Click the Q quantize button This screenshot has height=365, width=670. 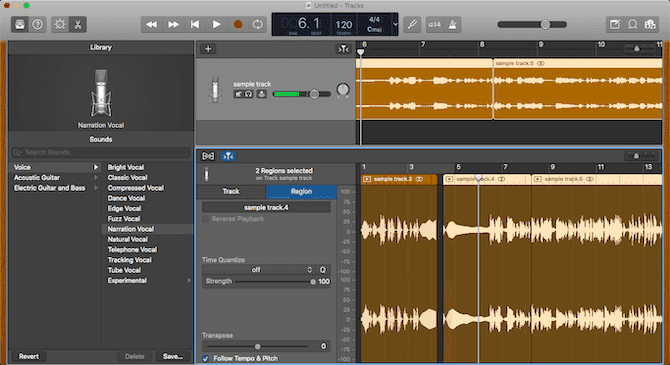tap(323, 270)
